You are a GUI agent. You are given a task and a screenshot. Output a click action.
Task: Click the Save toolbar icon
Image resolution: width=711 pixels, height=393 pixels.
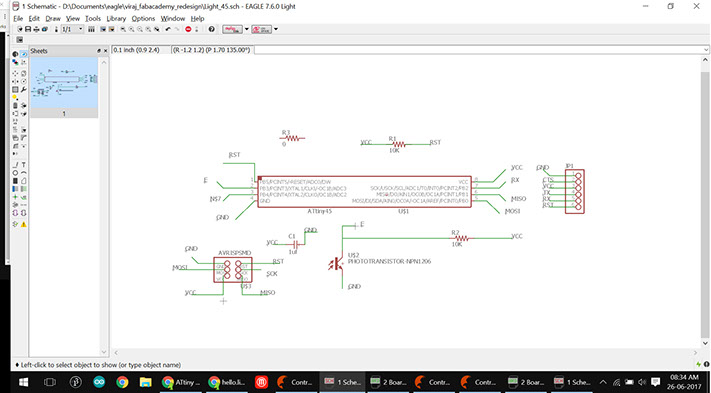pos(28,29)
